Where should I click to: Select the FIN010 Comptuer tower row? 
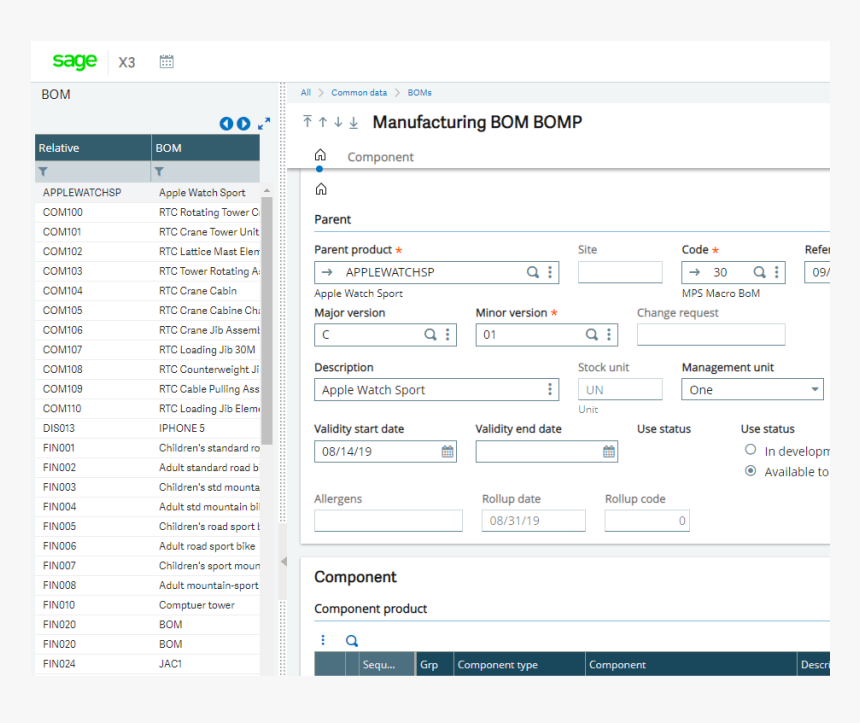point(148,605)
